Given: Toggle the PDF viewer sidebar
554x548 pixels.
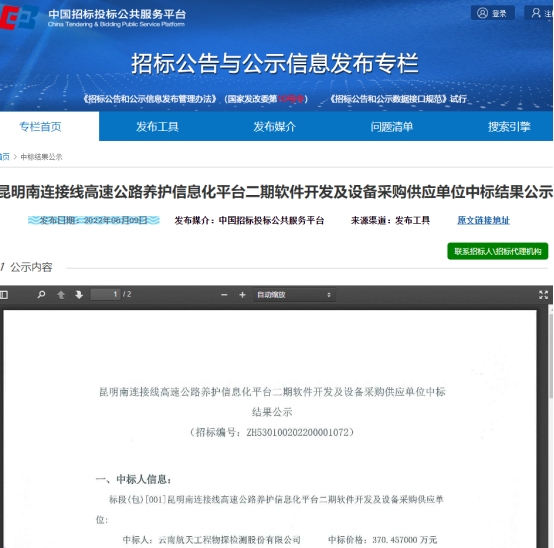Looking at the screenshot, I should 4,295.
